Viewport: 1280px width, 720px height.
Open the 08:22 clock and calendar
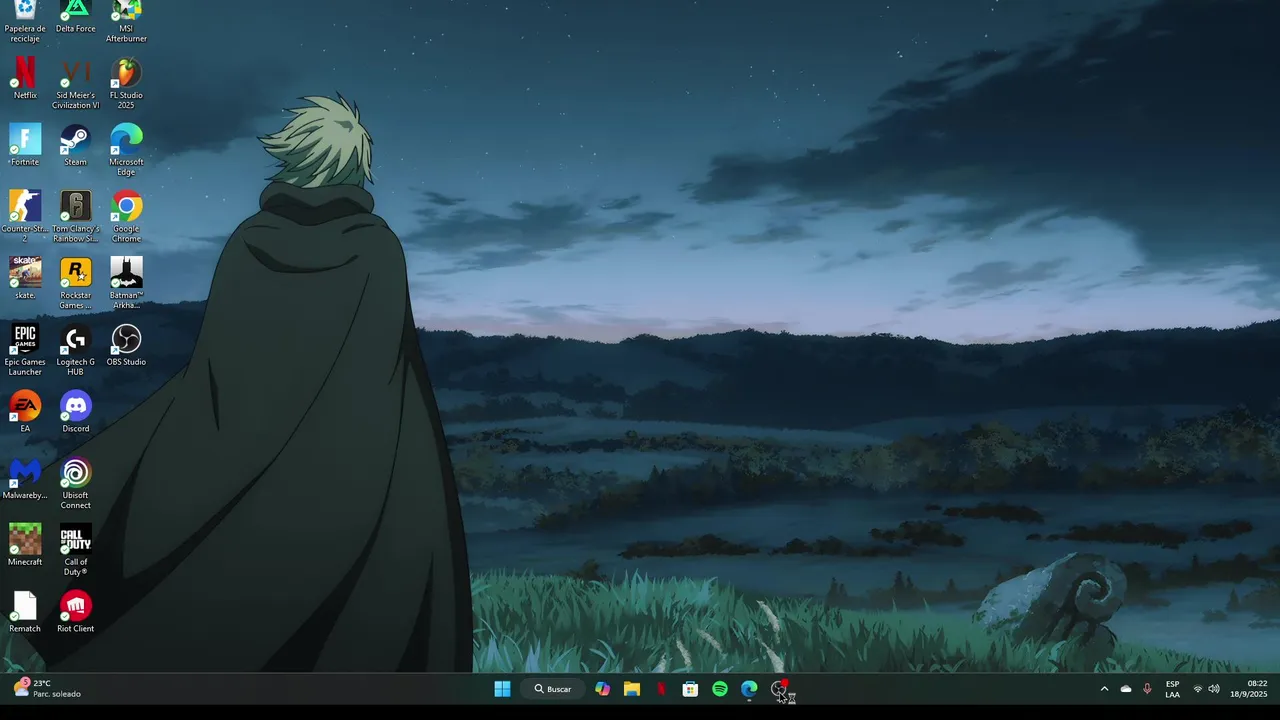click(x=1249, y=689)
